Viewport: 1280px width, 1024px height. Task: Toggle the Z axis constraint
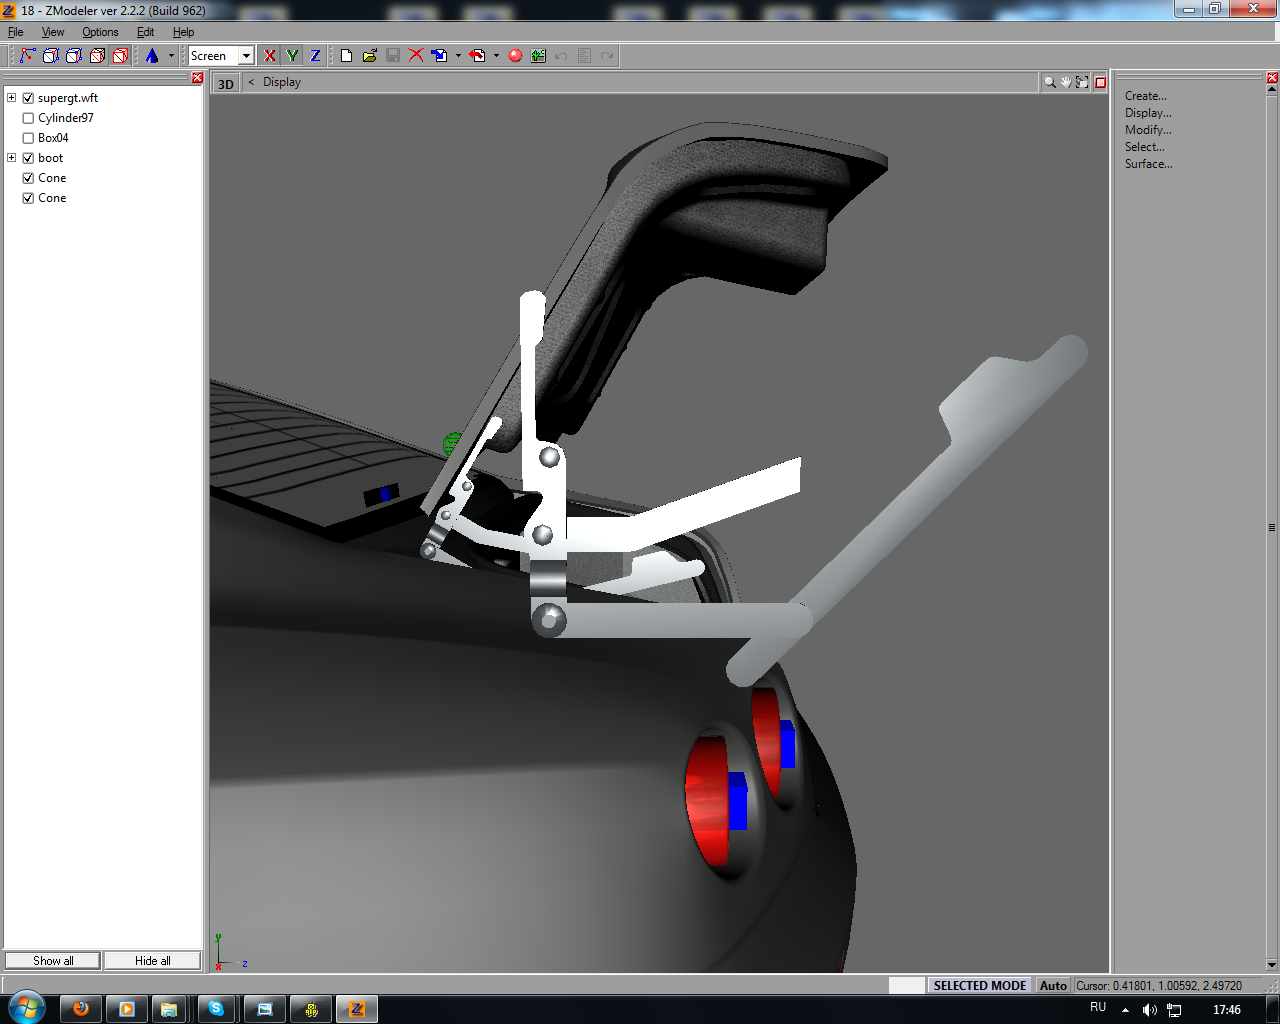coord(315,56)
